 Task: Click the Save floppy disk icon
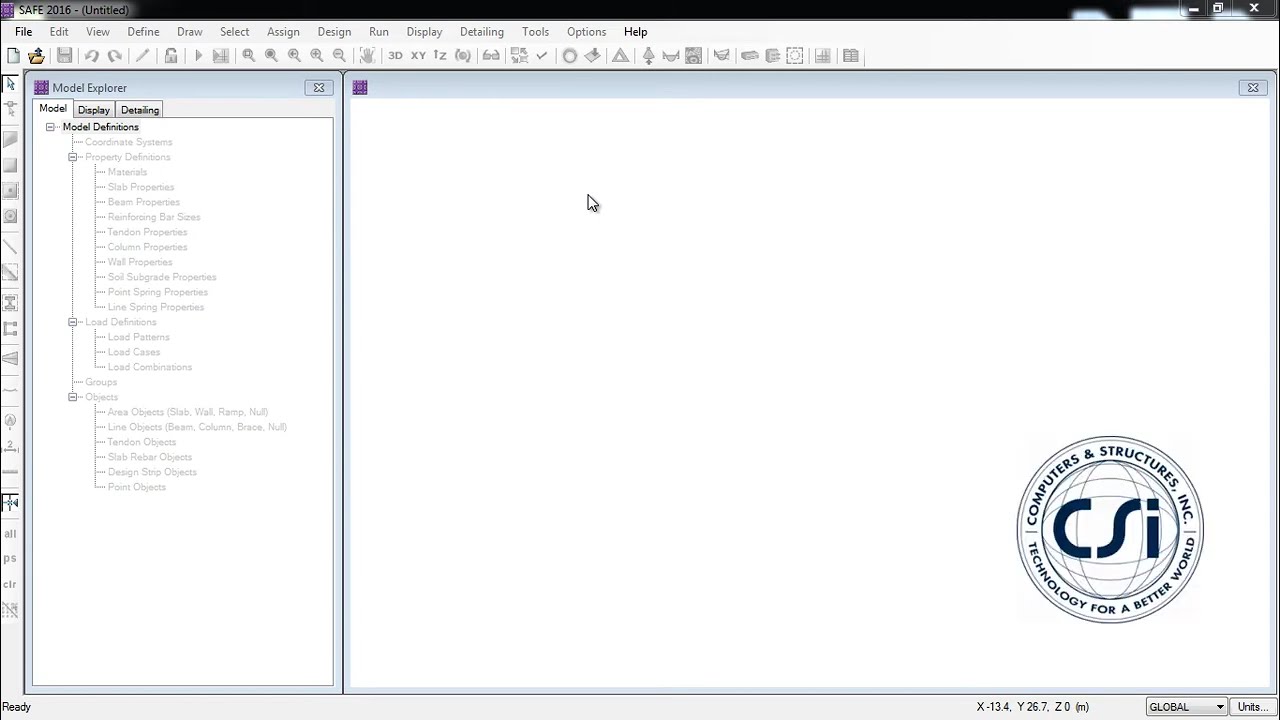64,56
